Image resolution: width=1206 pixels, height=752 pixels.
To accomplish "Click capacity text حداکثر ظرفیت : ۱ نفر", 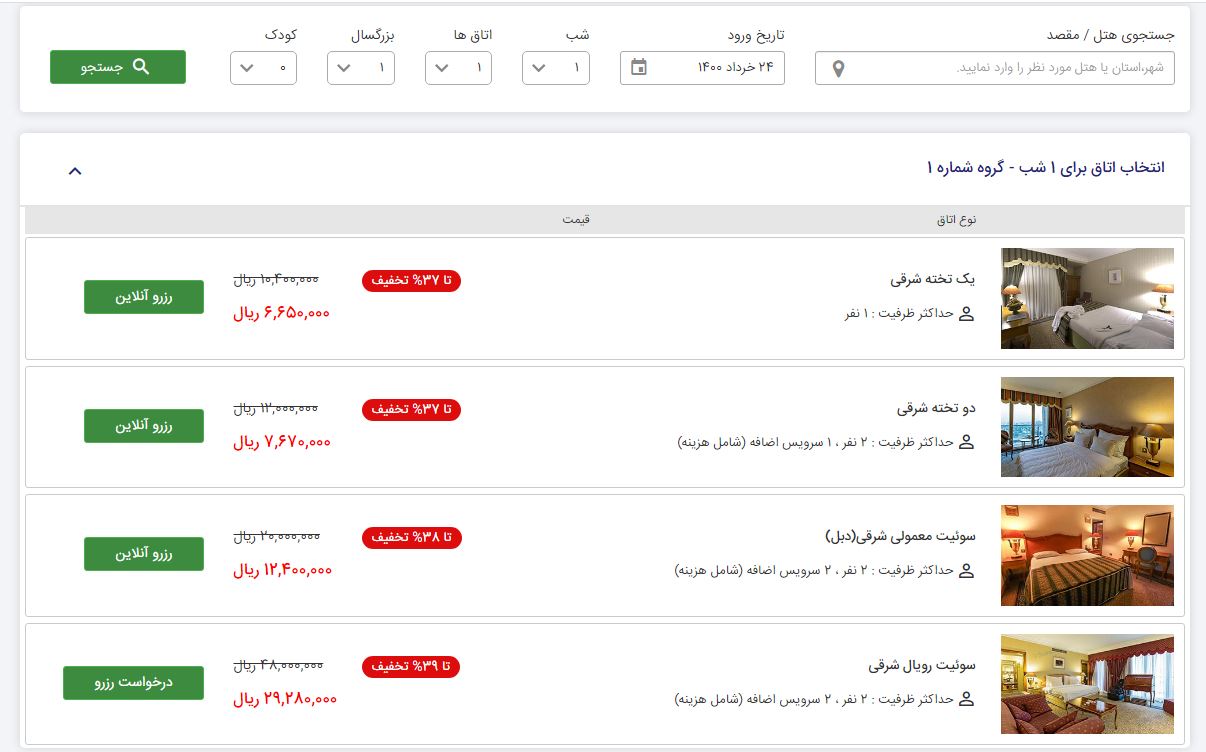I will click(899, 313).
